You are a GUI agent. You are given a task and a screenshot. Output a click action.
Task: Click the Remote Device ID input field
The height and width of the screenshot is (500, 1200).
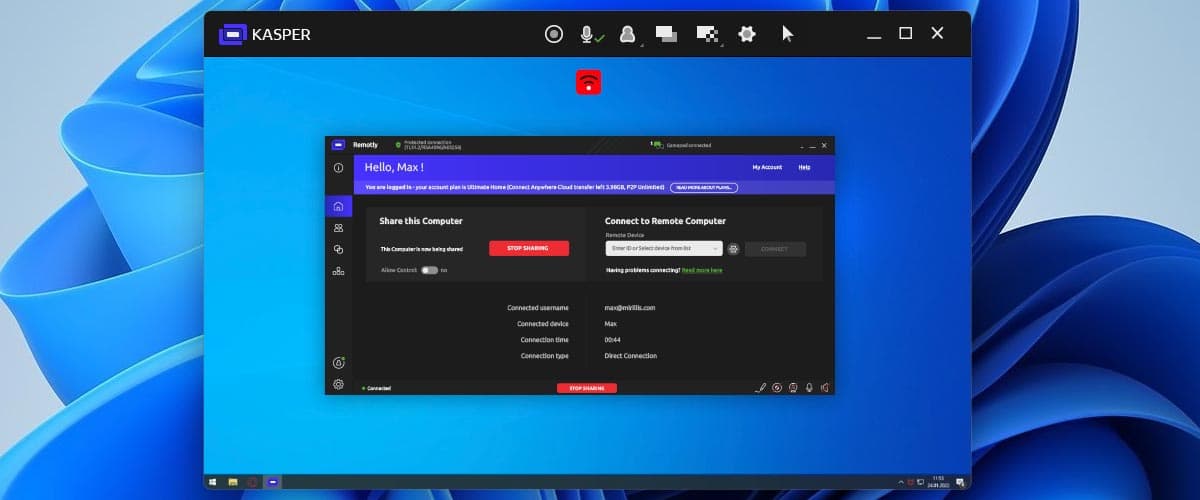click(664, 249)
